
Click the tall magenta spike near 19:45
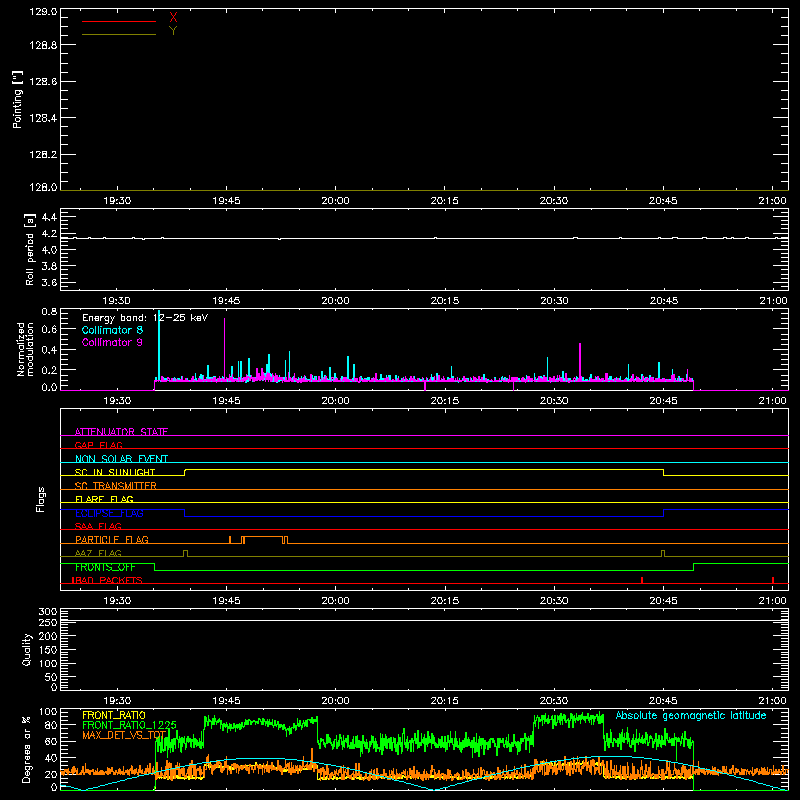coord(224,348)
